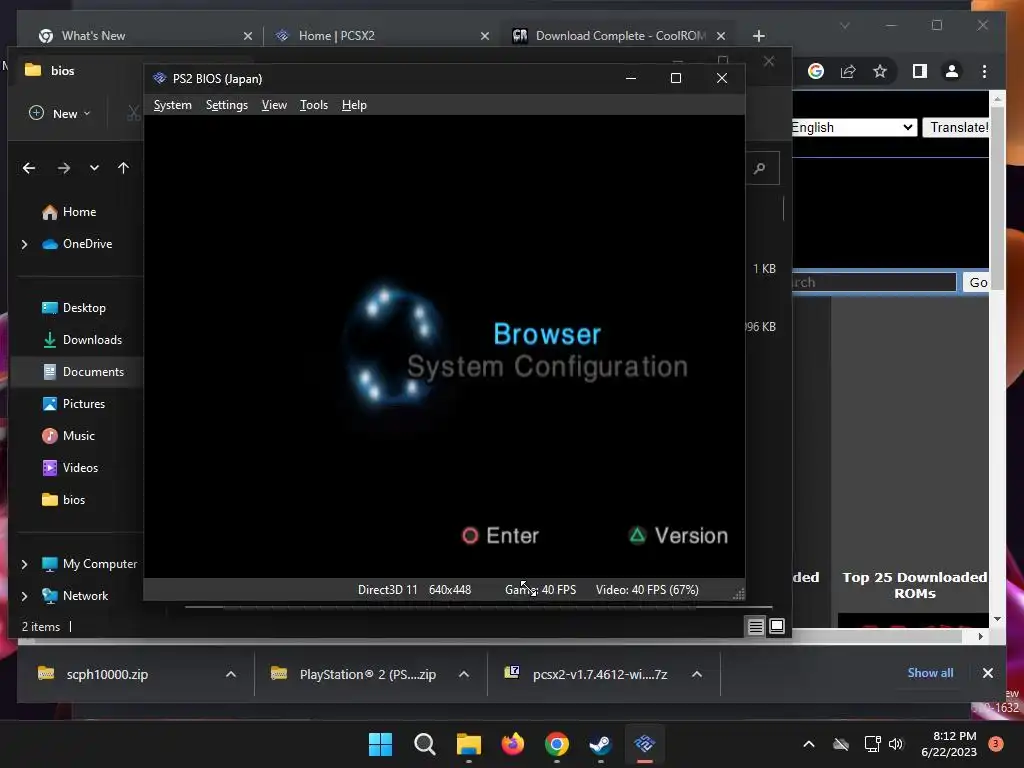The width and height of the screenshot is (1024, 768).
Task: Open scph10000.zip download options chevron
Action: pos(231,674)
